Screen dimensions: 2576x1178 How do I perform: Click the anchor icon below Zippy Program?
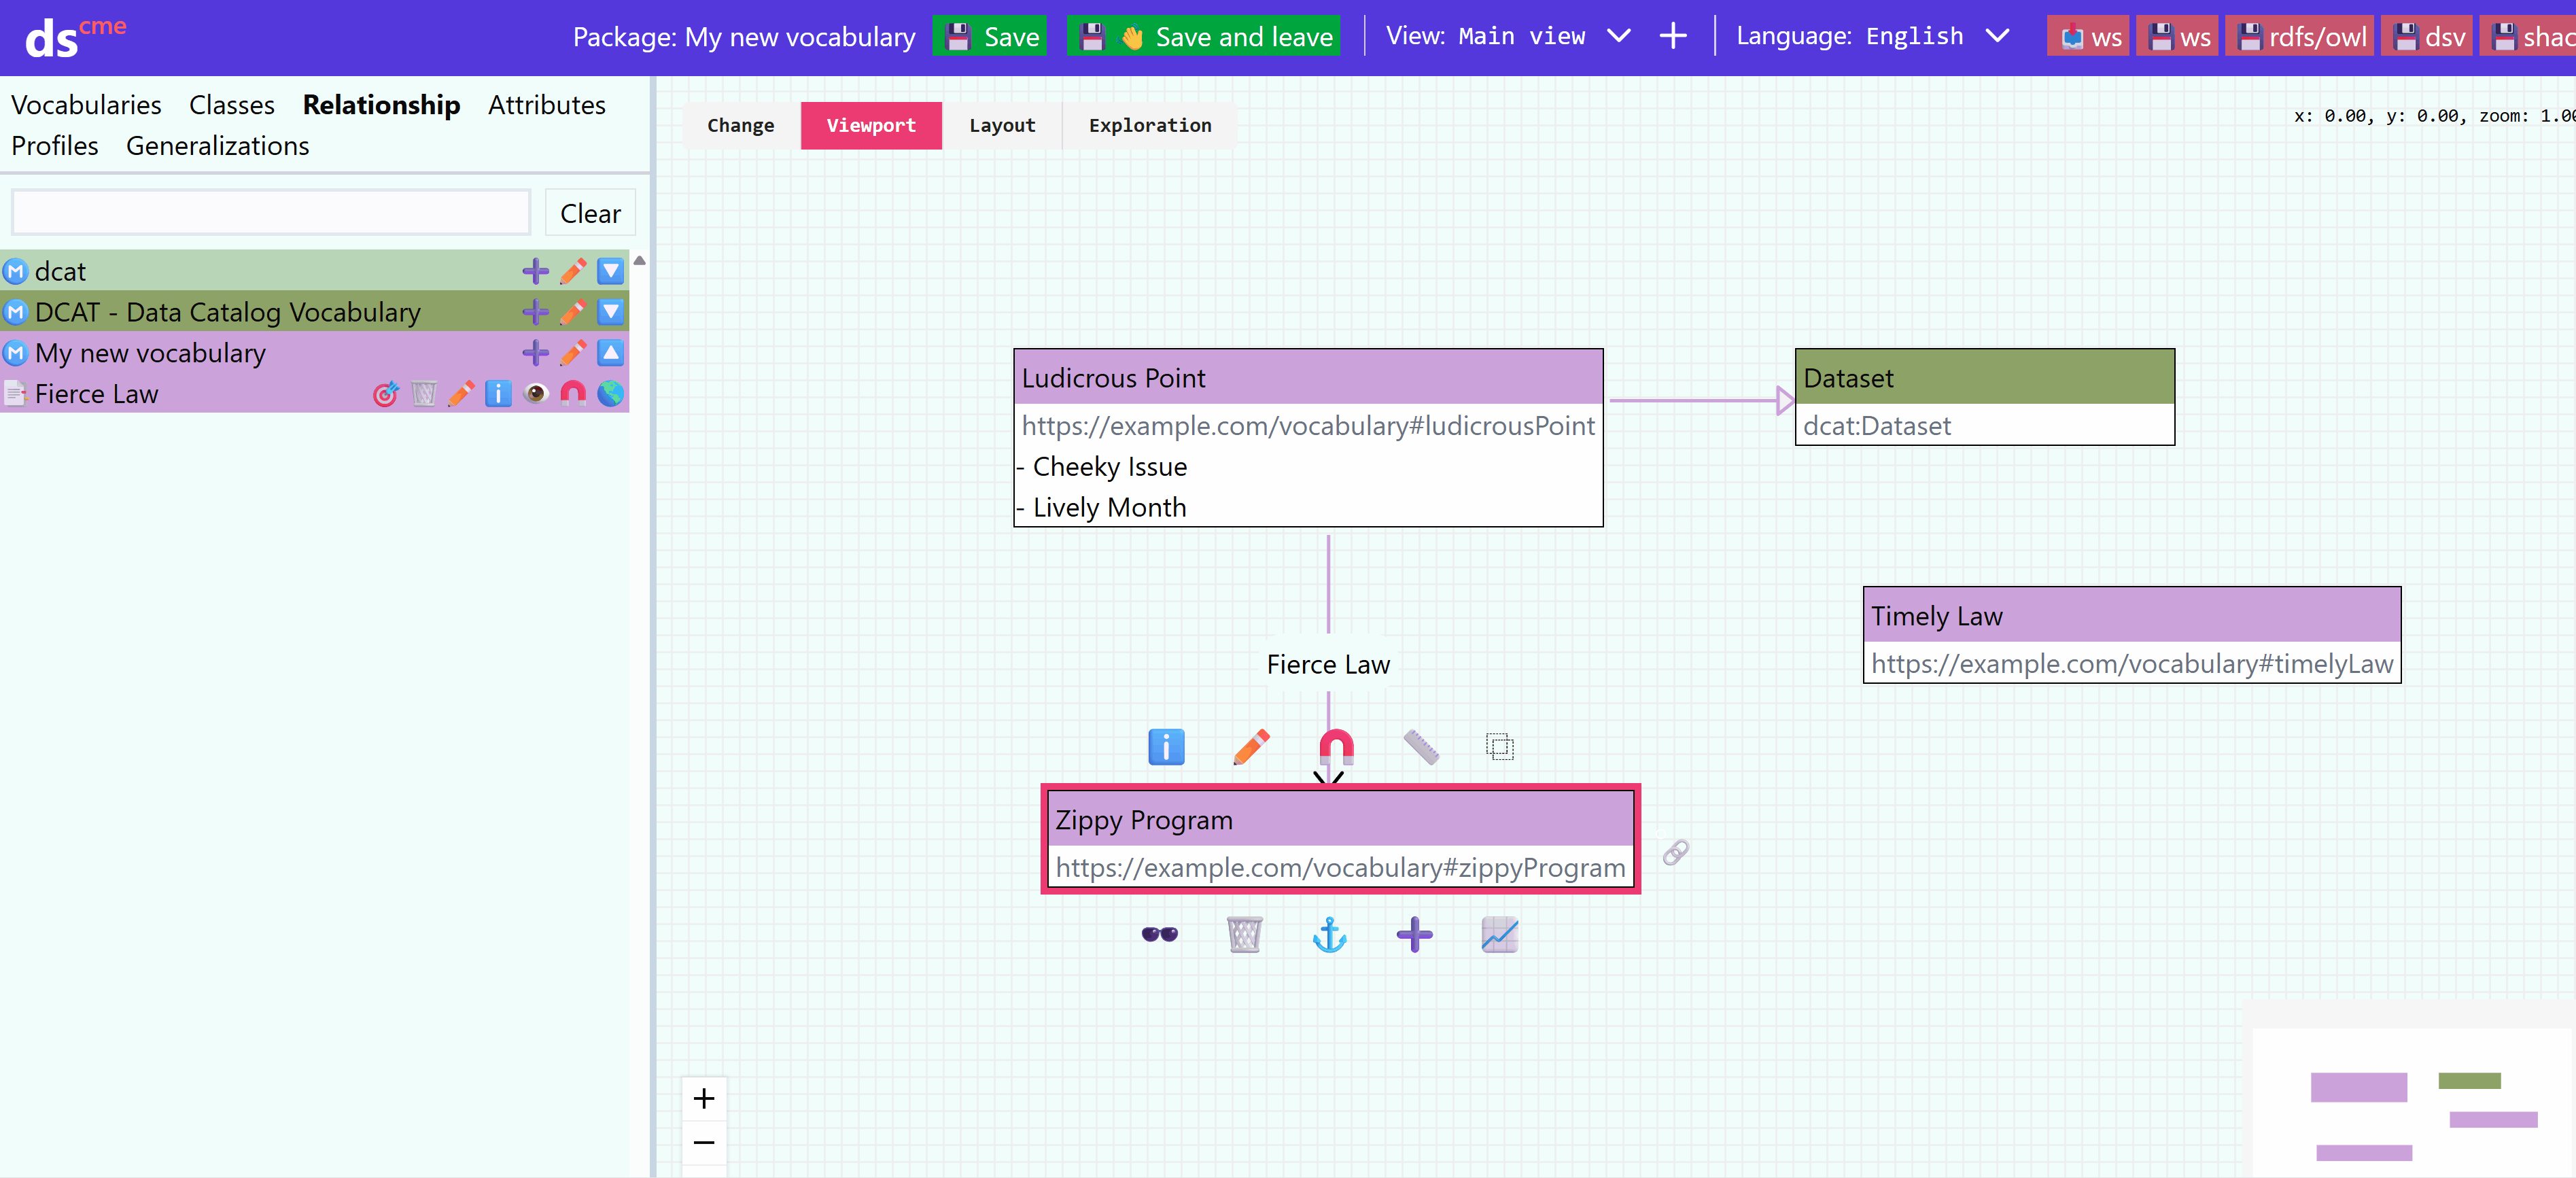point(1329,934)
